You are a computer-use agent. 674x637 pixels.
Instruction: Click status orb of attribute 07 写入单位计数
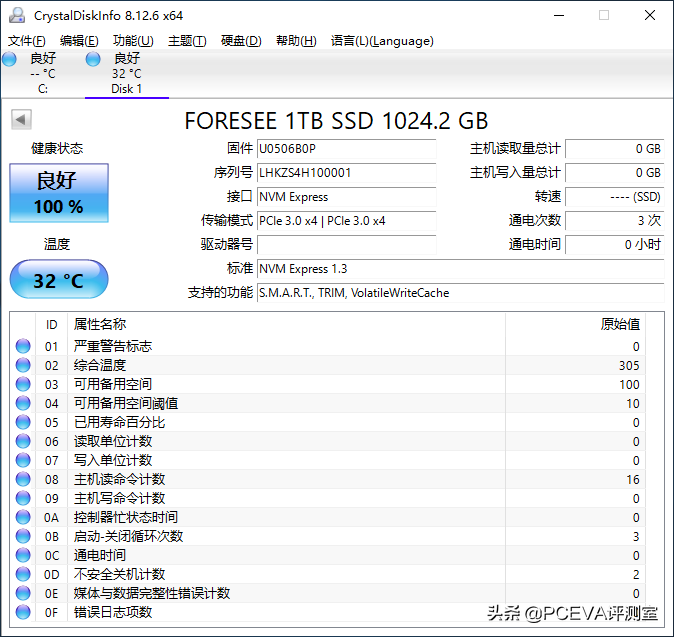click(x=23, y=460)
